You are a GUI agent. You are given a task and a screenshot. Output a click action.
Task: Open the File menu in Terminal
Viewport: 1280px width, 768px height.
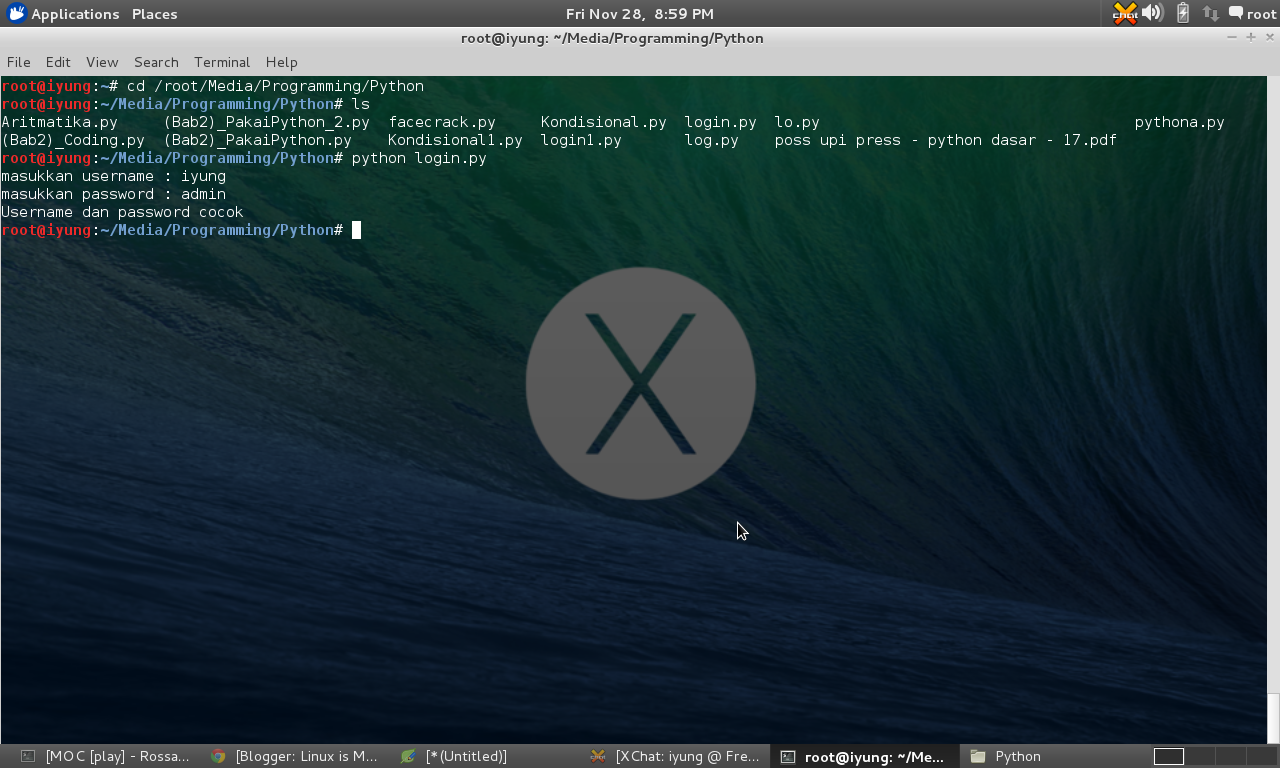click(x=18, y=62)
